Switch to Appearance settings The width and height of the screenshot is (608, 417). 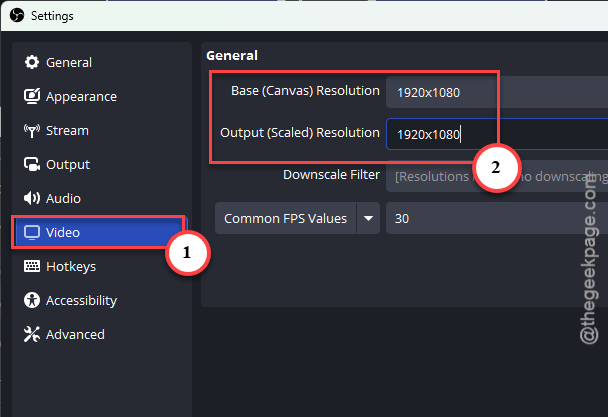coord(102,96)
